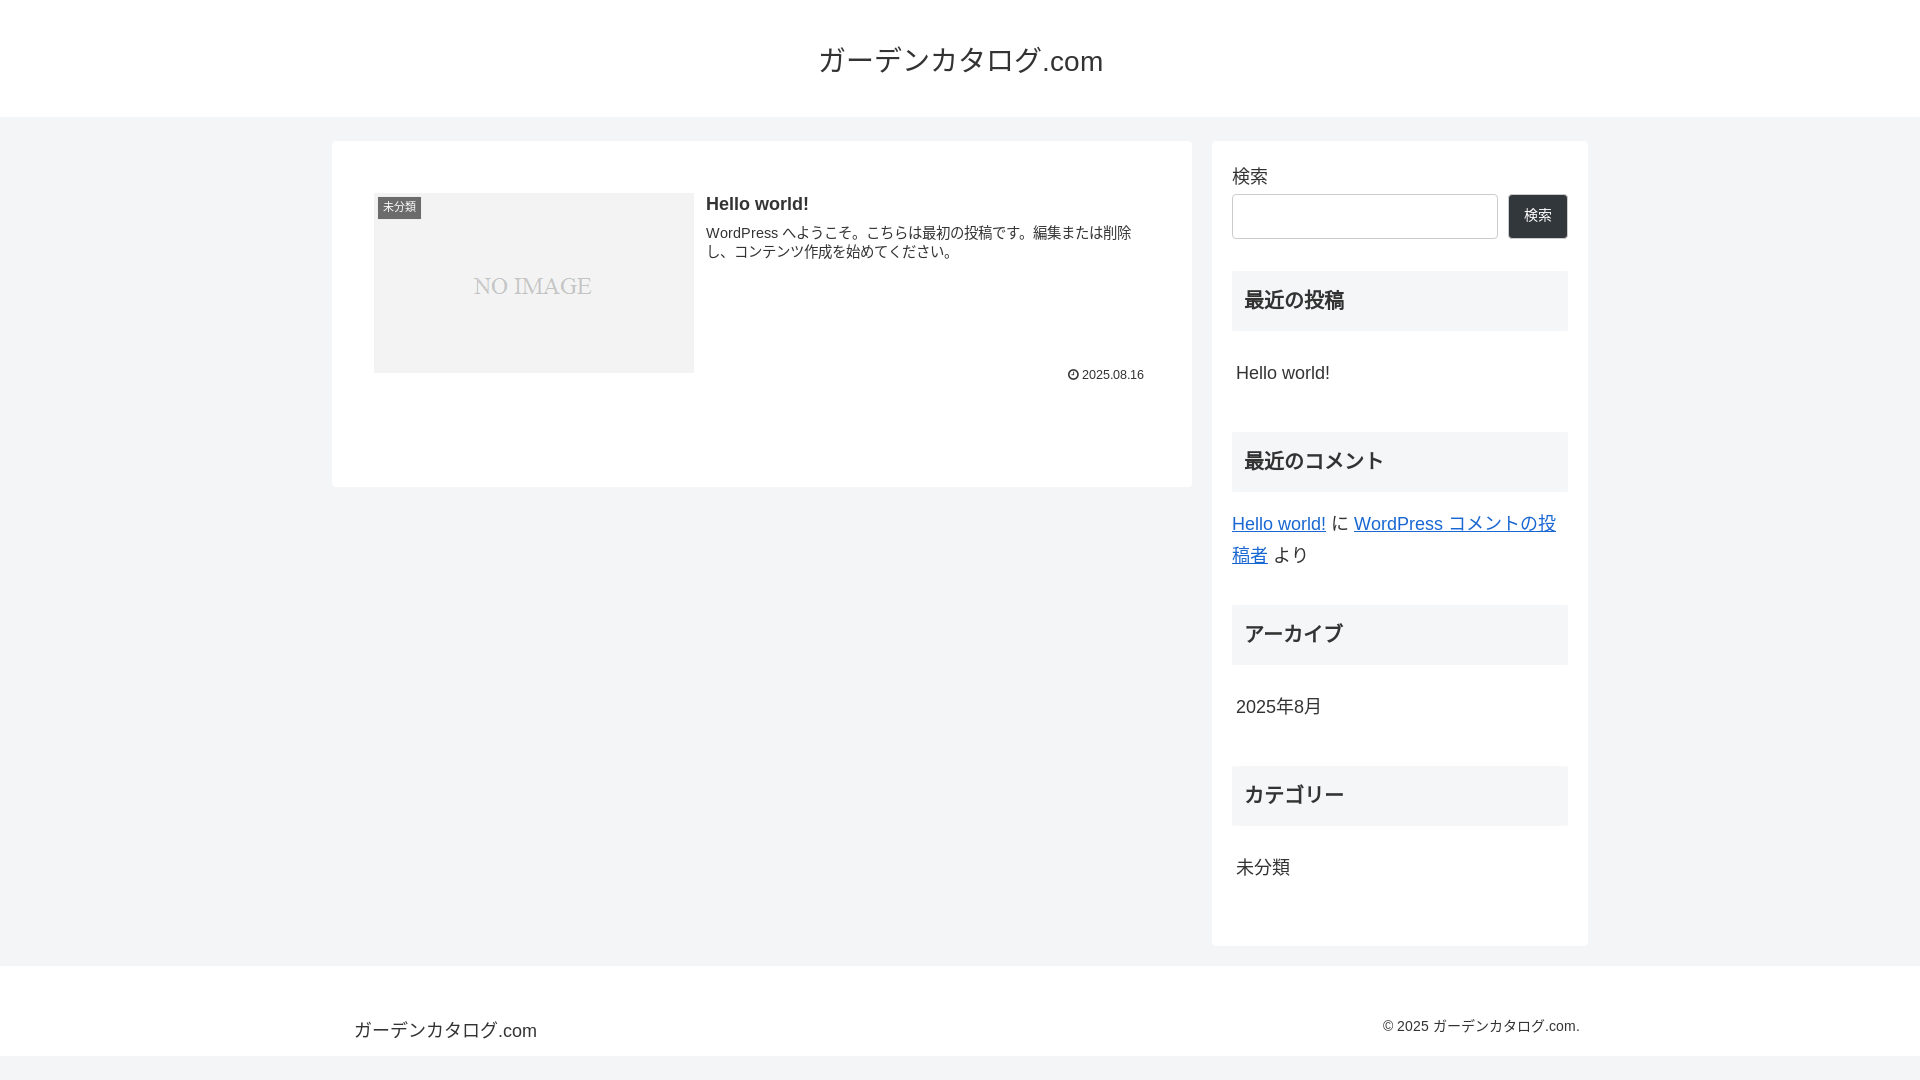Open the Hello world! link in recent comments
This screenshot has width=1920, height=1080.
[x=1278, y=524]
